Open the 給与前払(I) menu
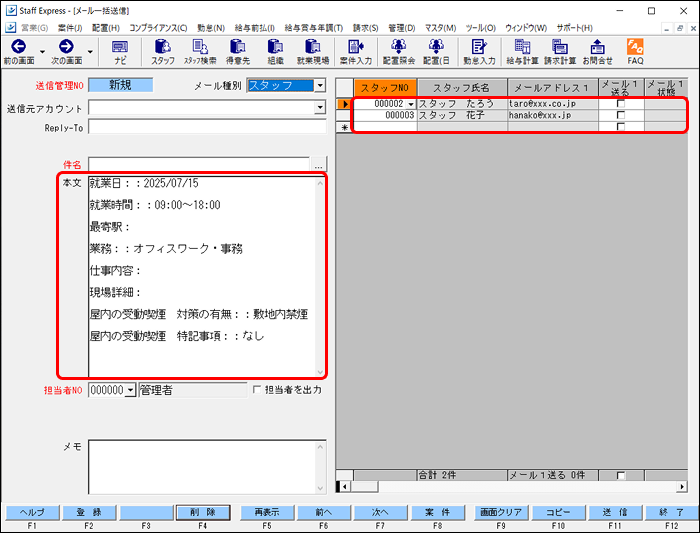The height and width of the screenshot is (533, 700). tap(254, 28)
